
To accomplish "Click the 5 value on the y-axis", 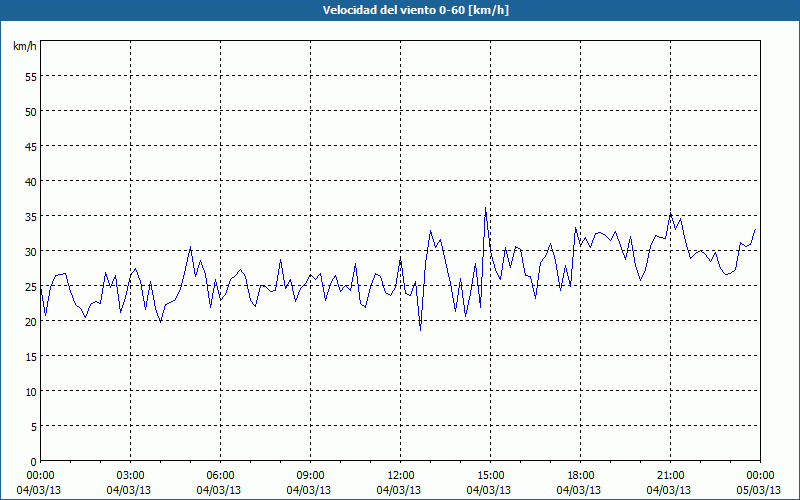I will click(34, 427).
